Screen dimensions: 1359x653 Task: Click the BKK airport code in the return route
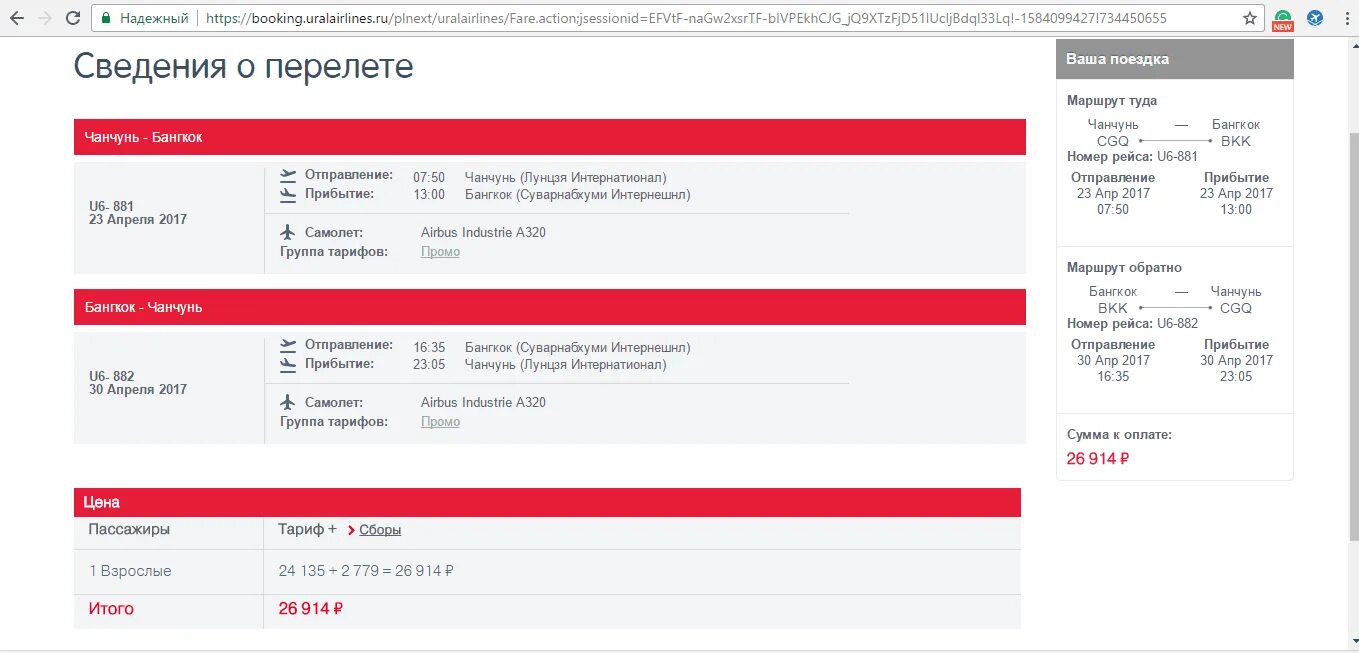(x=1113, y=309)
